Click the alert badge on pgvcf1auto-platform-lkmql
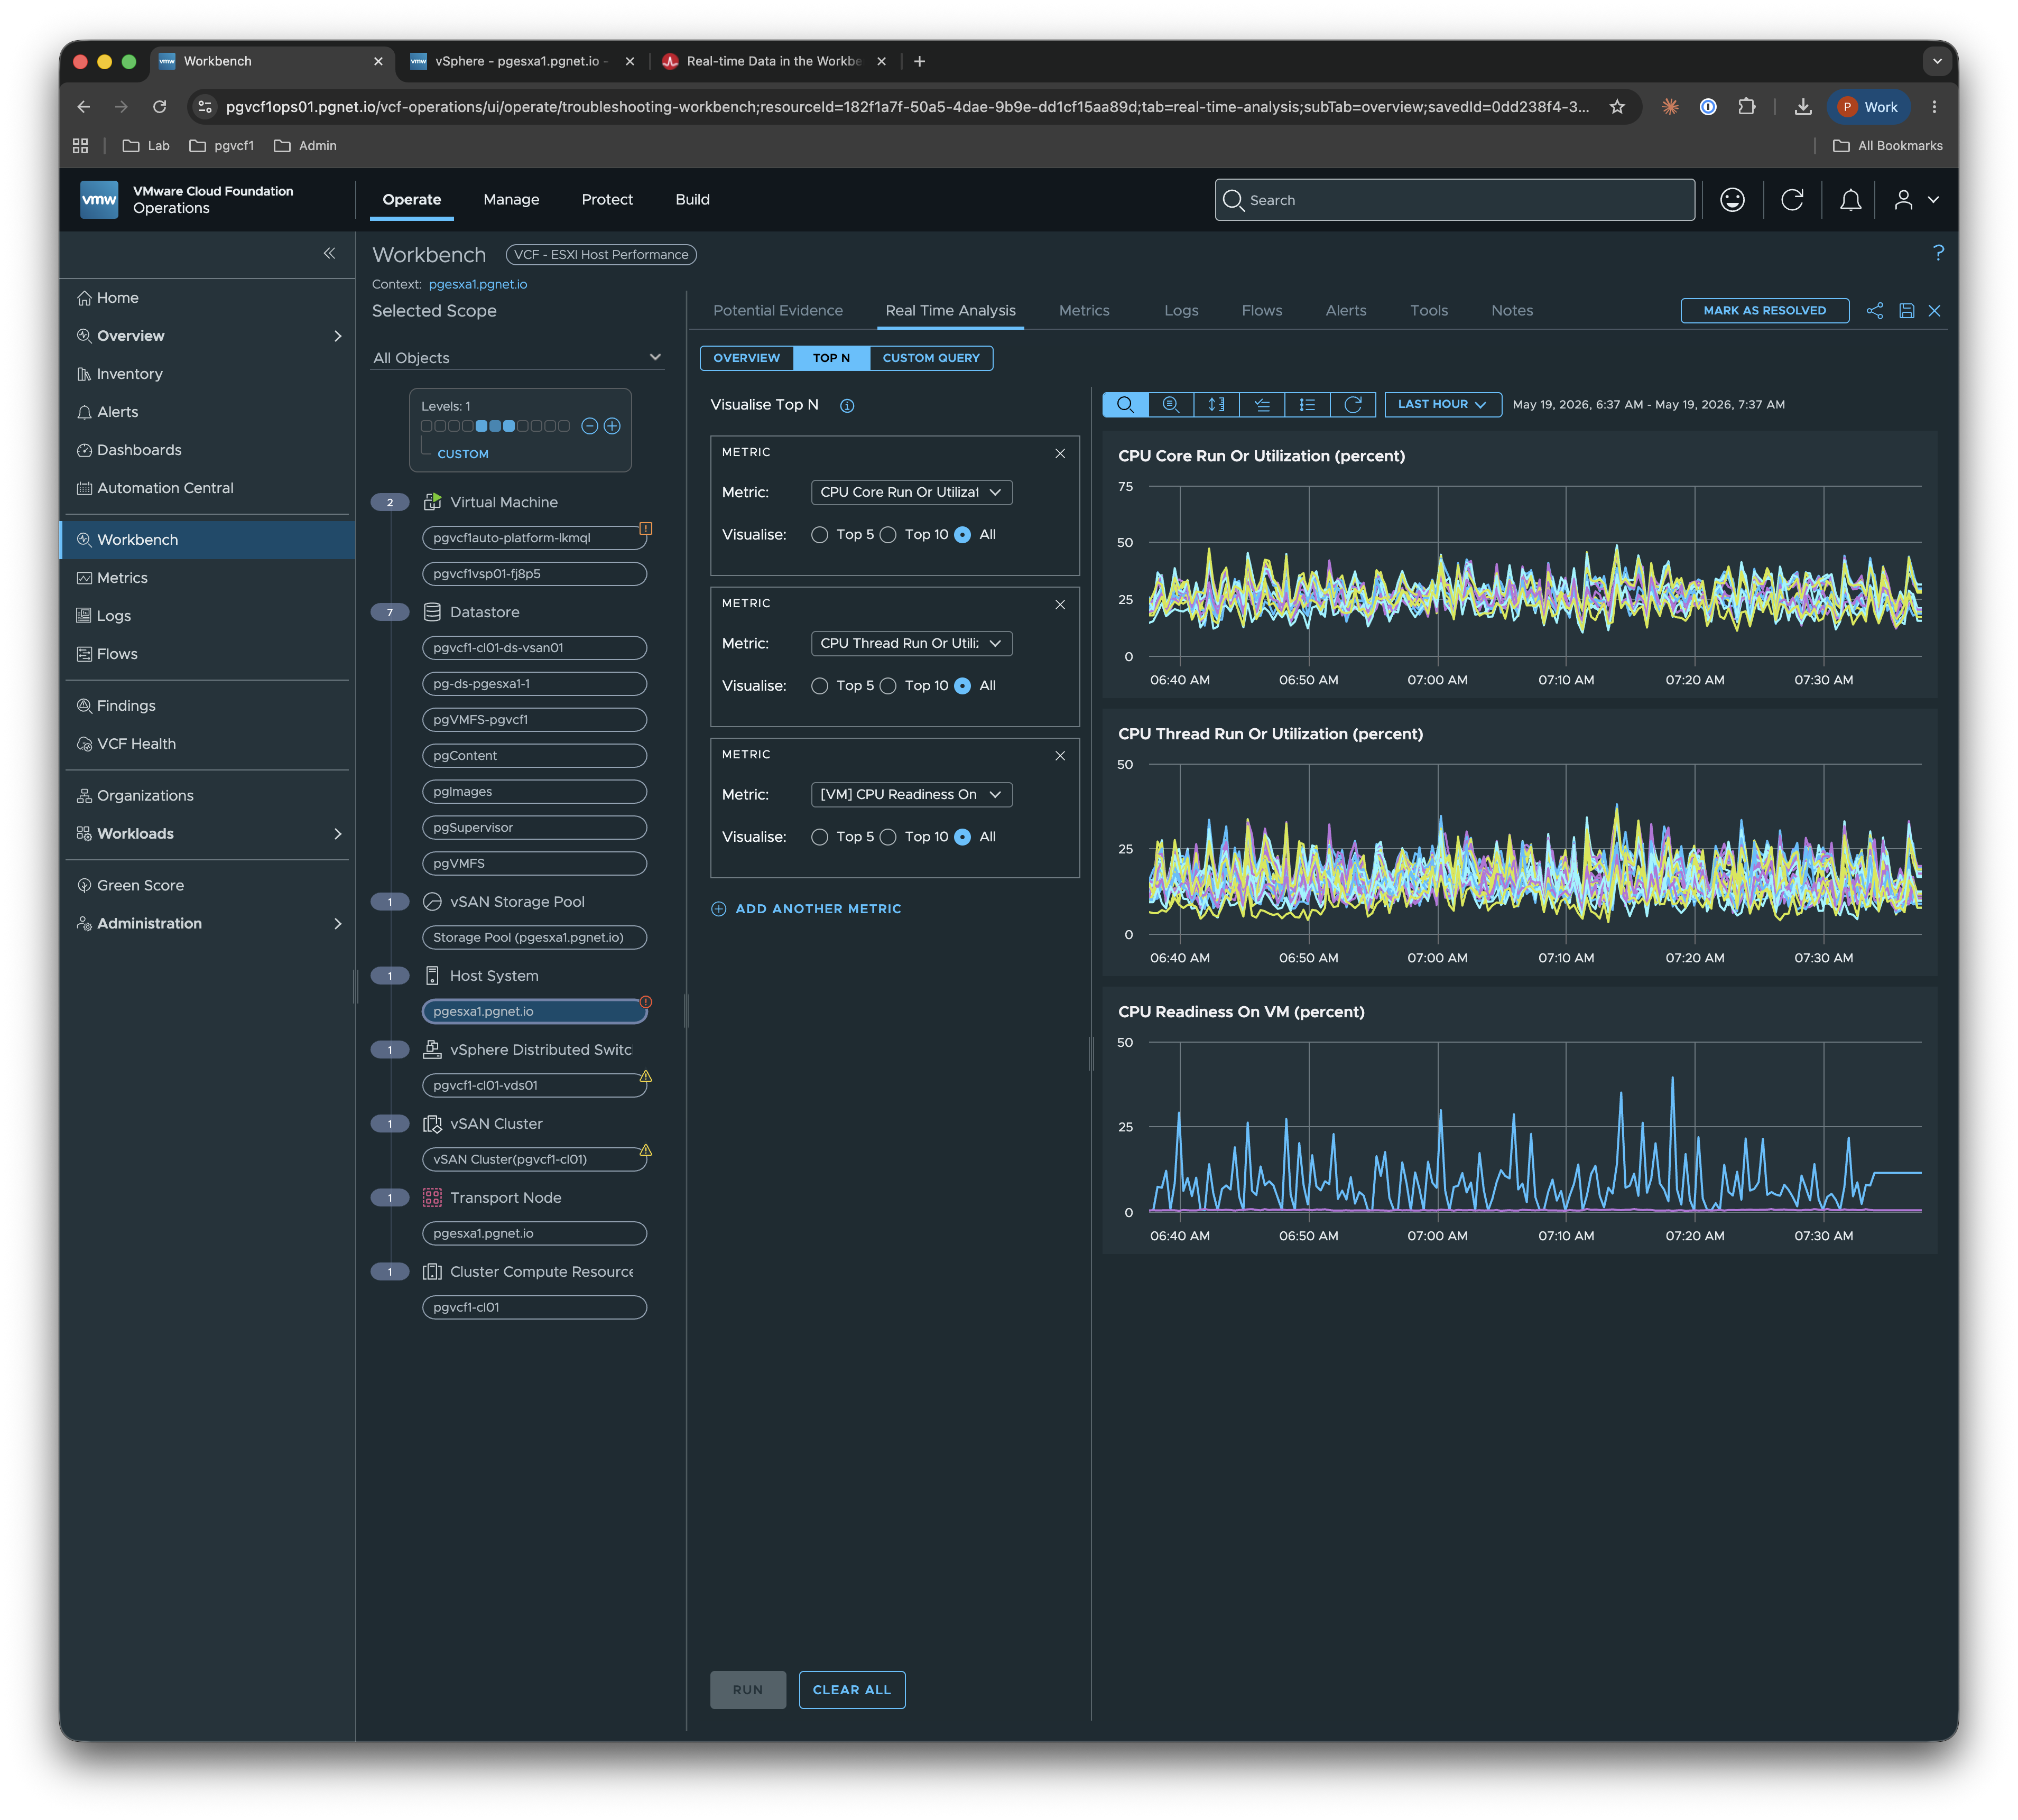This screenshot has height=1820, width=2018. [x=646, y=528]
